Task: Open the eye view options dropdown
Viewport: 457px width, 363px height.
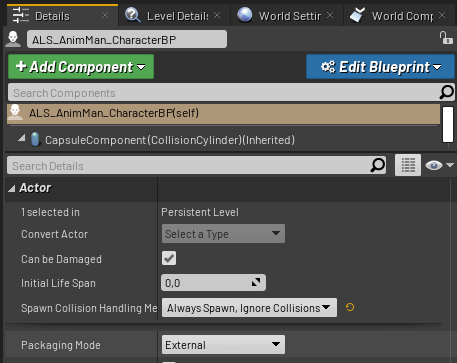Action: point(439,165)
